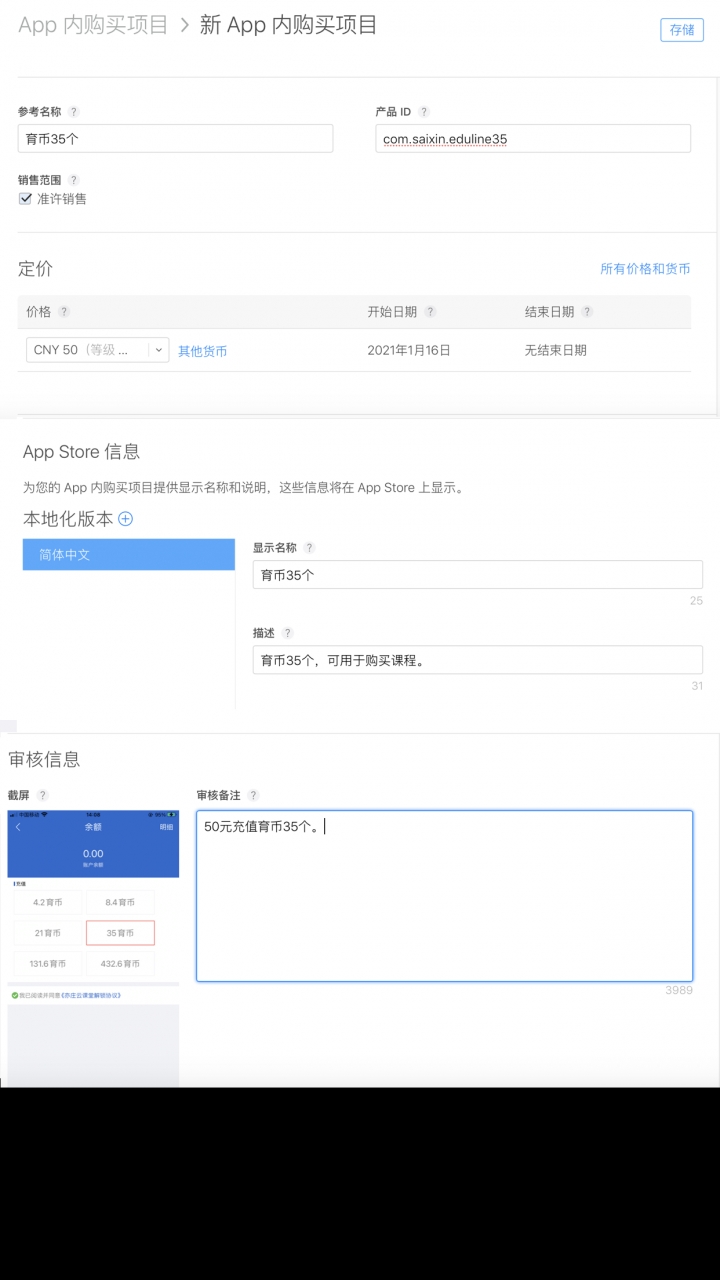
Task: Select 简体中文 localization entry
Action: (x=128, y=554)
